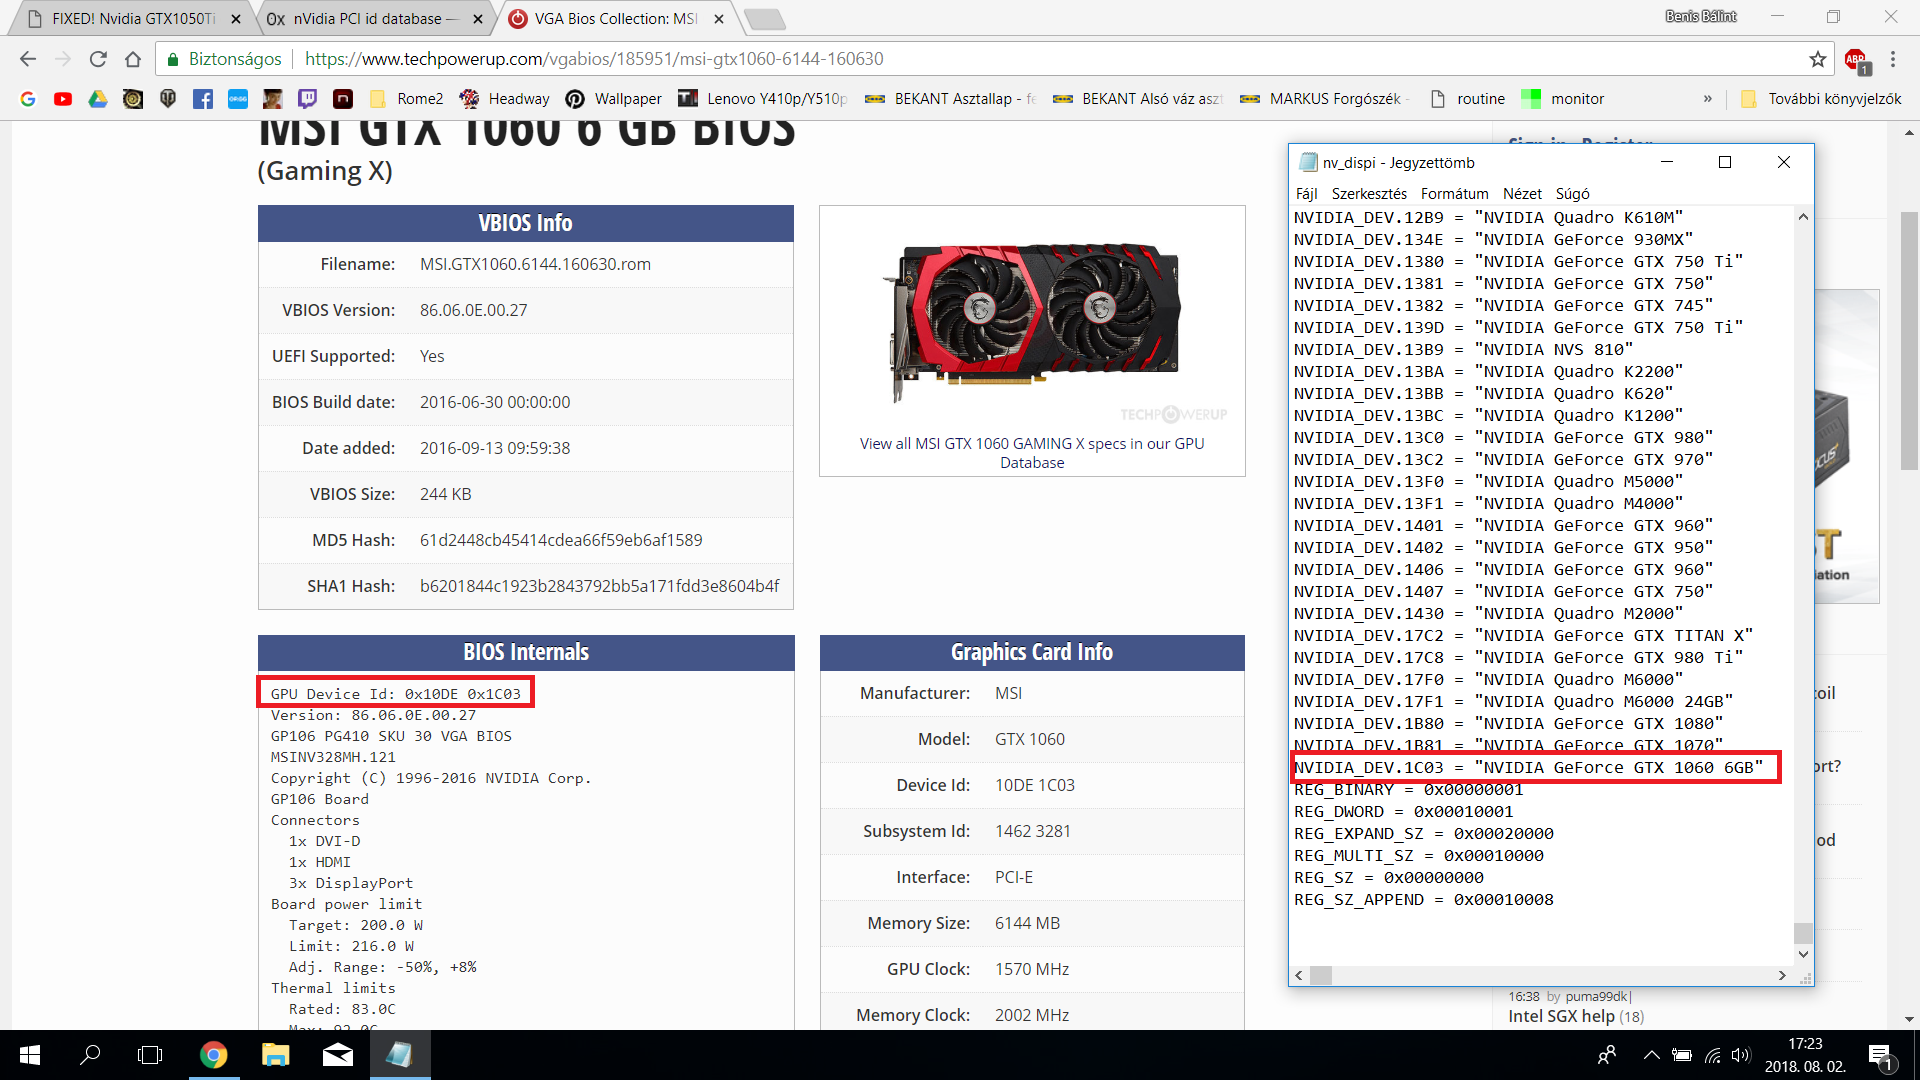Open View all MSI GTX 1060 GAMING X specs link
The width and height of the screenshot is (1920, 1080).
1032,453
